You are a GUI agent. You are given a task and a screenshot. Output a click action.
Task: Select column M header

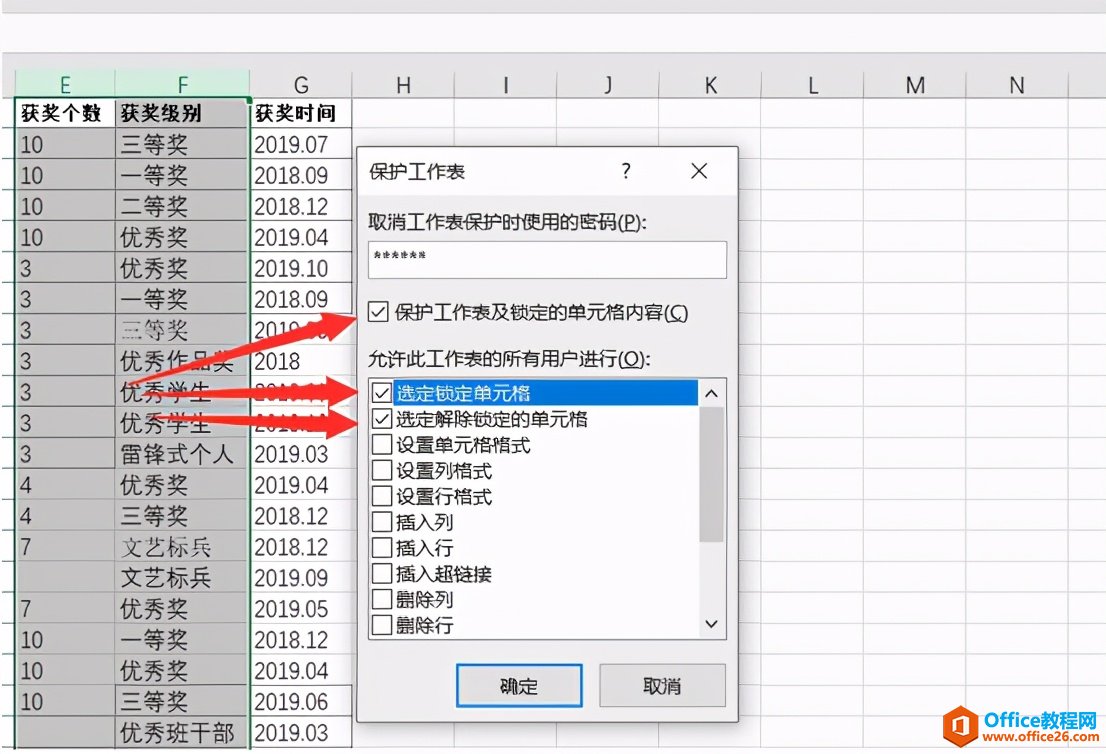[x=915, y=84]
